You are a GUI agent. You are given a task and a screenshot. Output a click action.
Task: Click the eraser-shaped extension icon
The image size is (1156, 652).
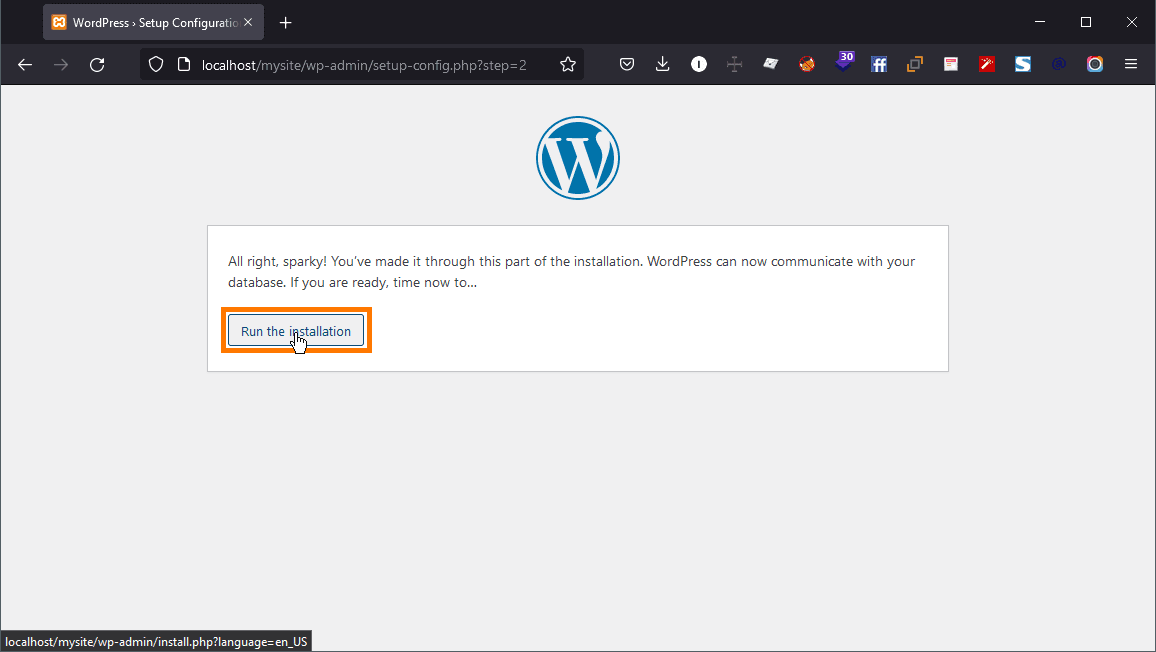coord(770,64)
